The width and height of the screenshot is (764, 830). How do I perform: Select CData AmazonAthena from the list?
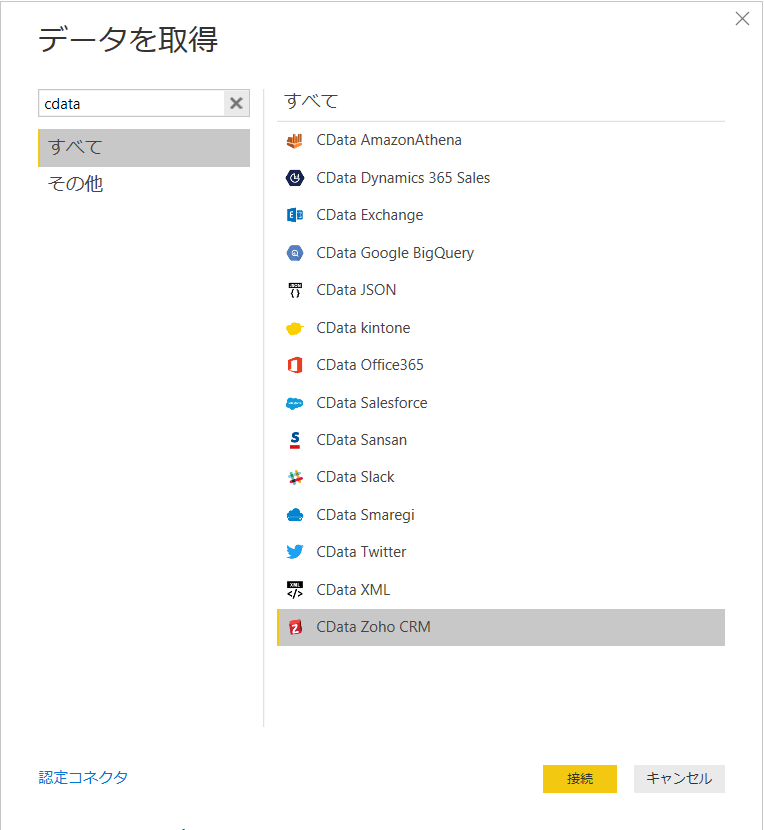tap(501, 140)
